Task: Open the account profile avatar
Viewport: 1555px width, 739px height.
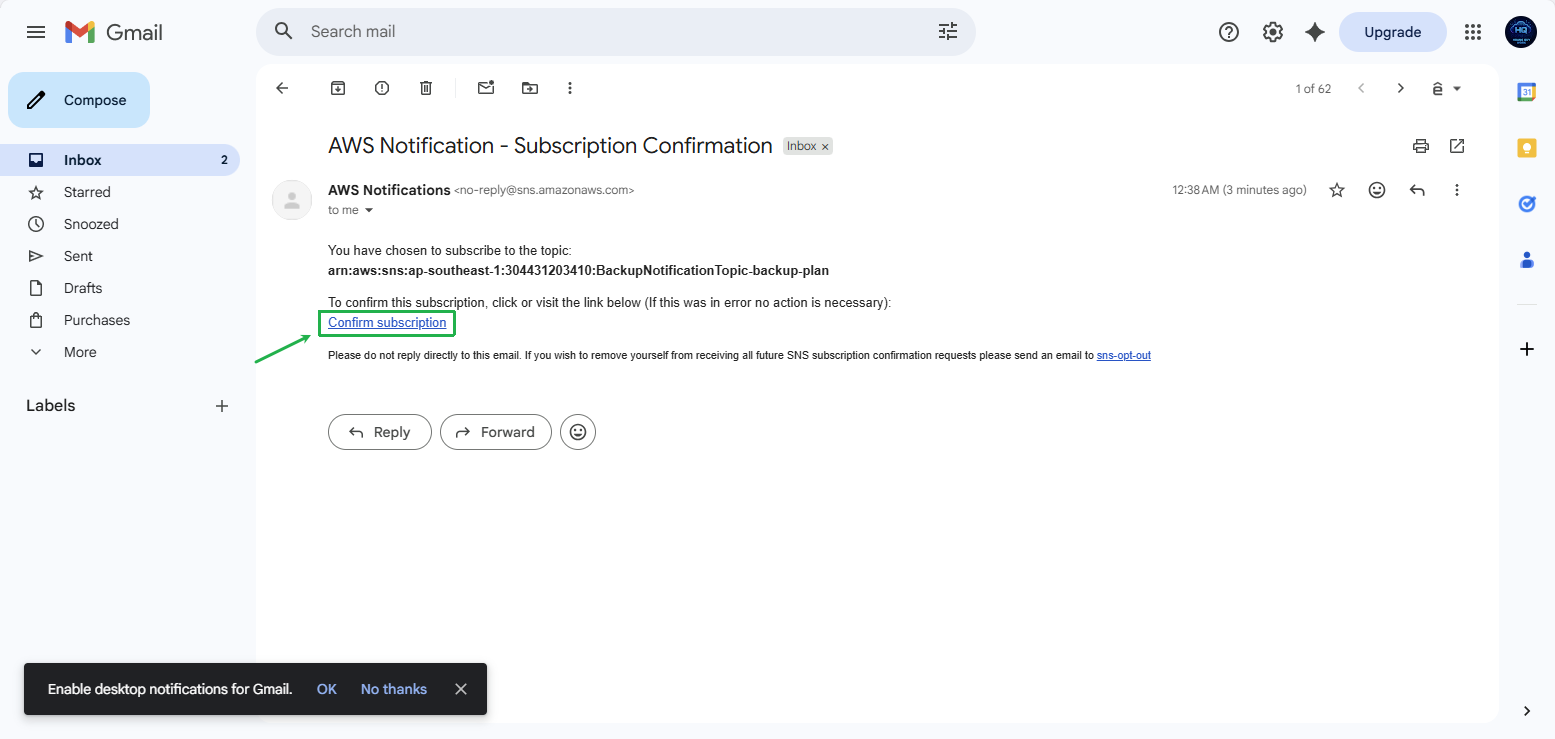Action: pyautogui.click(x=1521, y=32)
